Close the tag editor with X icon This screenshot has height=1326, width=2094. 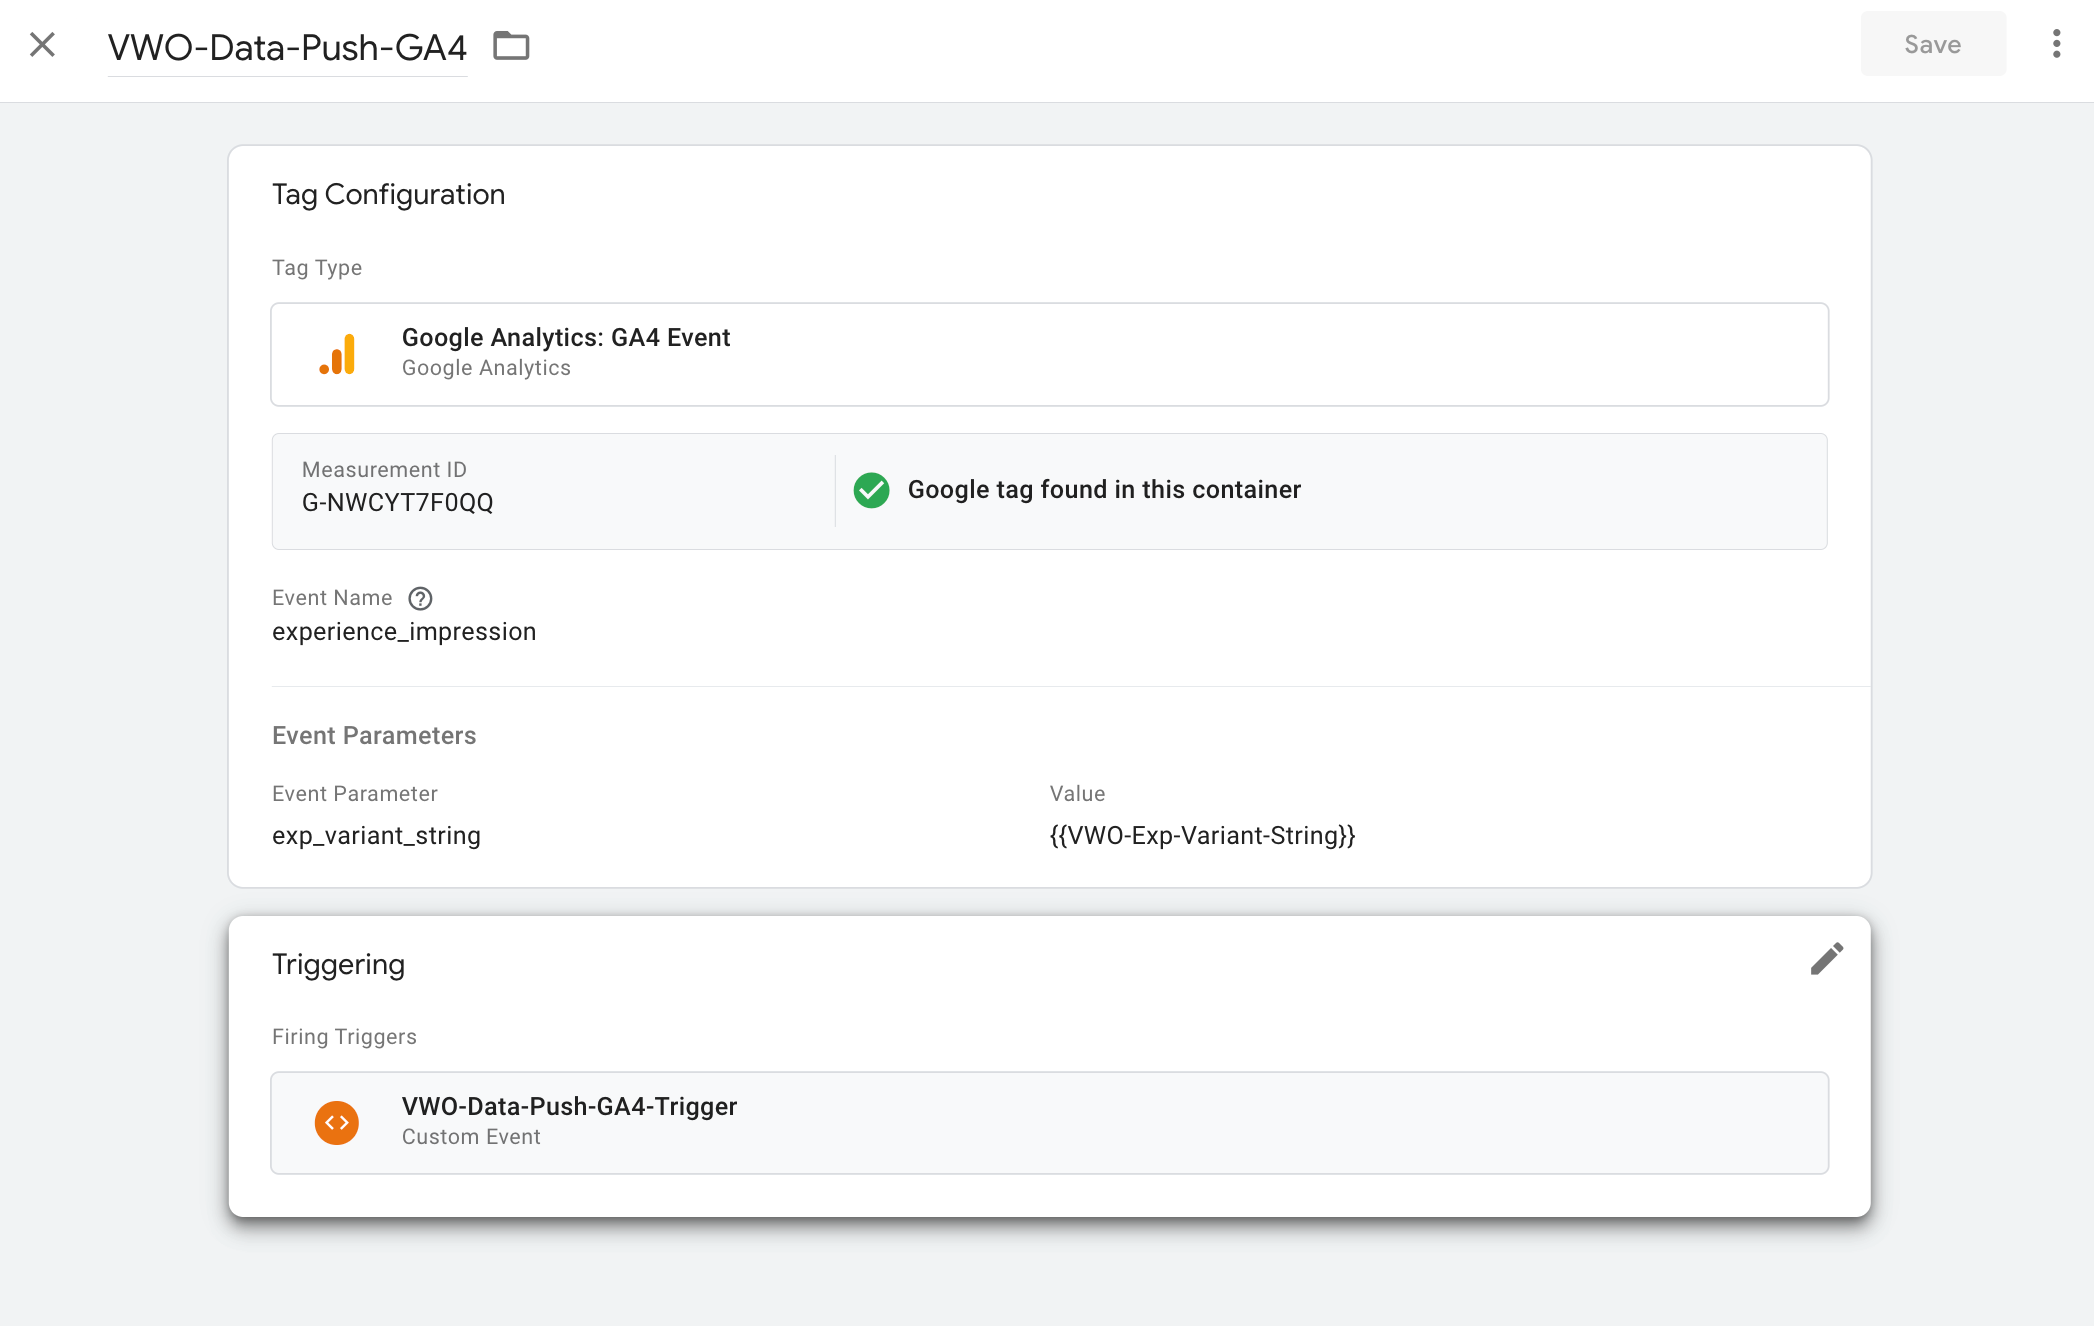(x=42, y=45)
